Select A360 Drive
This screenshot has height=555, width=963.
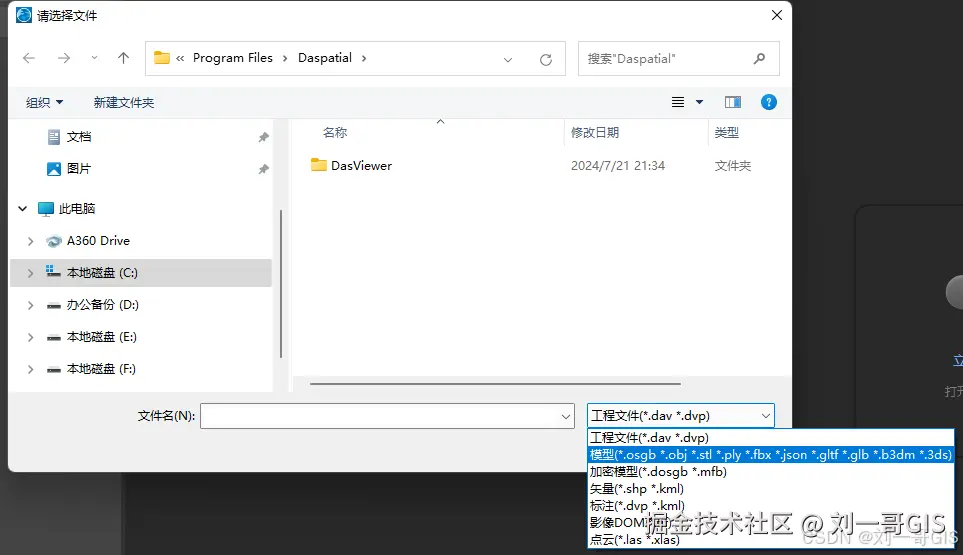[x=98, y=241]
